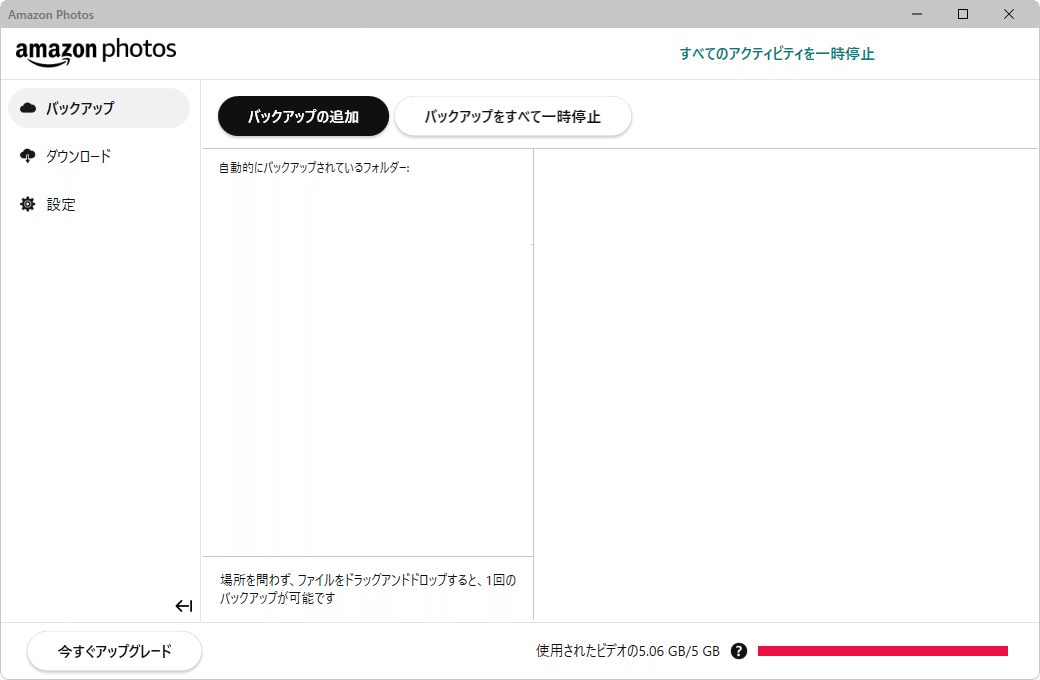The image size is (1040, 680).
Task: Click the drag-and-drop backup hint text
Action: pyautogui.click(x=367, y=587)
